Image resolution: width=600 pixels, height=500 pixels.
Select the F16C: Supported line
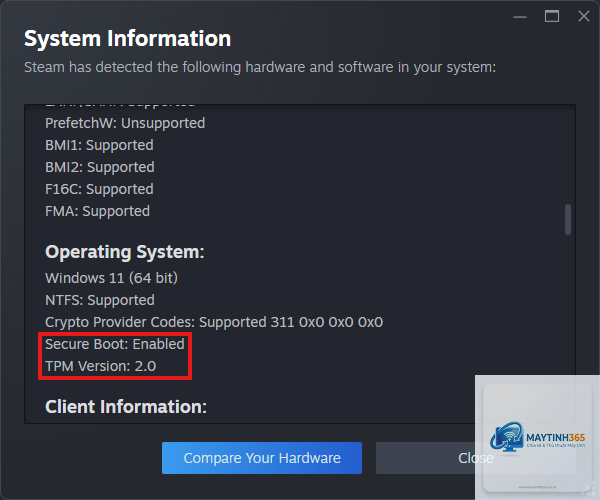click(99, 189)
